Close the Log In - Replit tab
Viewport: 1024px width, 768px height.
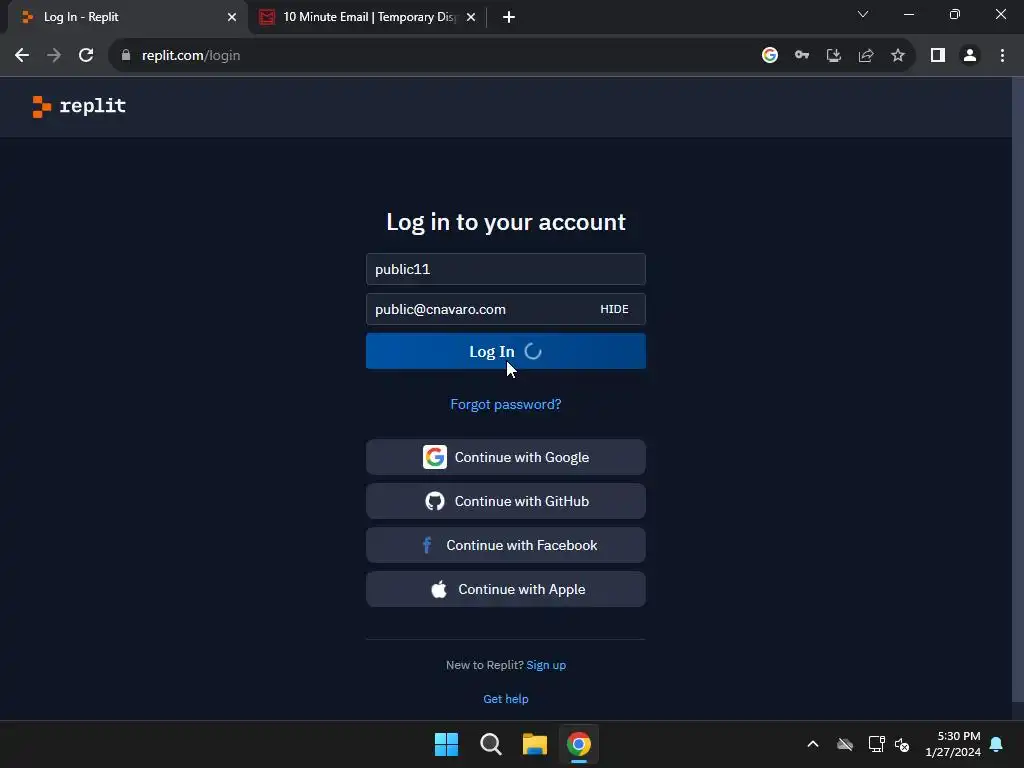[x=232, y=17]
